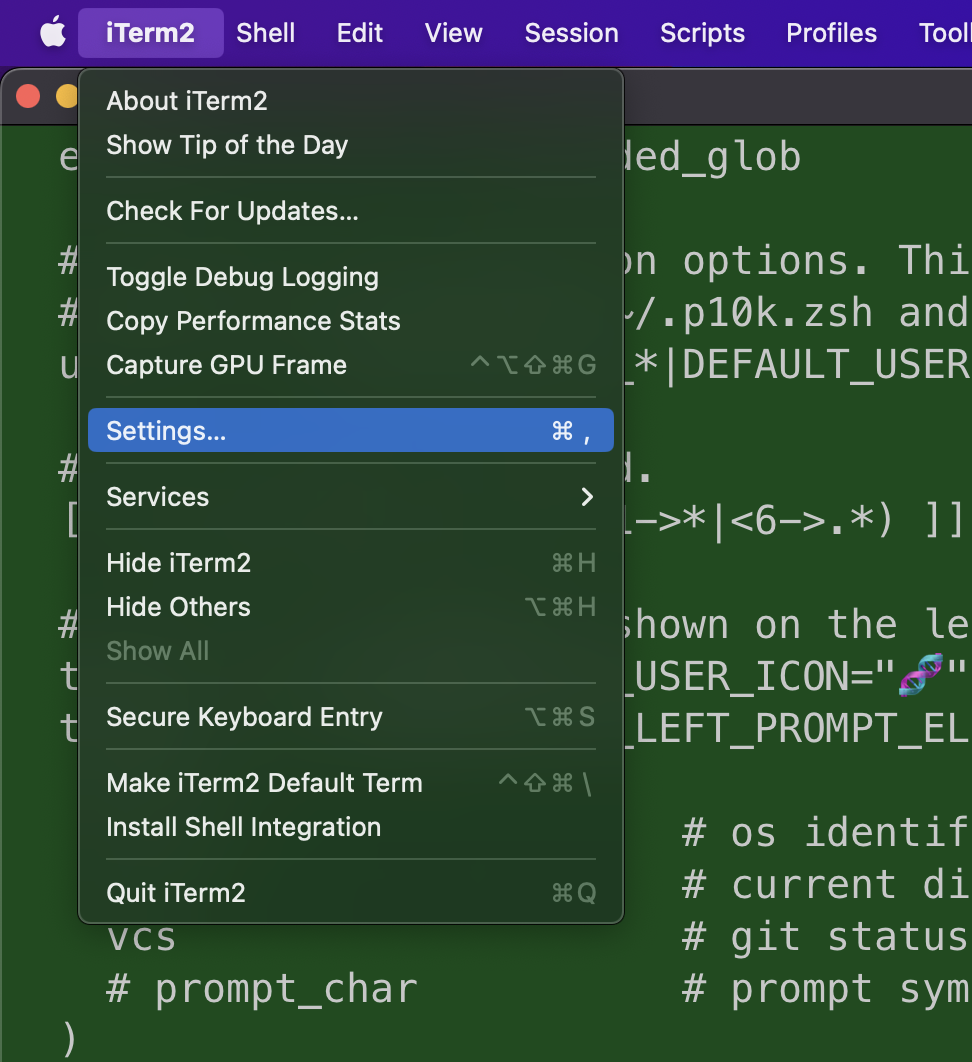972x1062 pixels.
Task: Click the DNA emoji in USER_ICON line
Action: coord(920,675)
